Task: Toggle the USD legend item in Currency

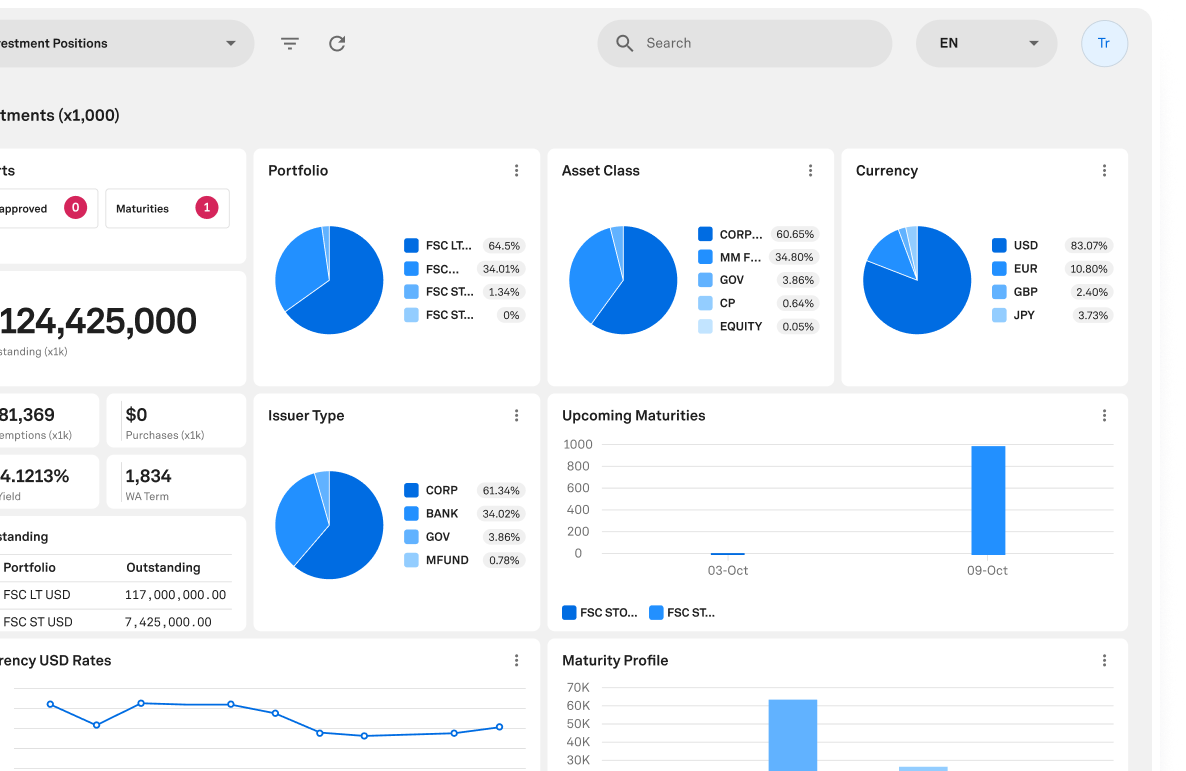Action: [x=1025, y=246]
